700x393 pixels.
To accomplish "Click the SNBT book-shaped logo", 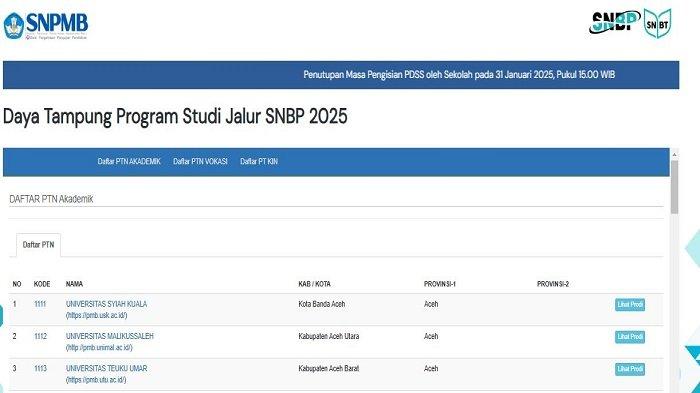I will coord(658,23).
